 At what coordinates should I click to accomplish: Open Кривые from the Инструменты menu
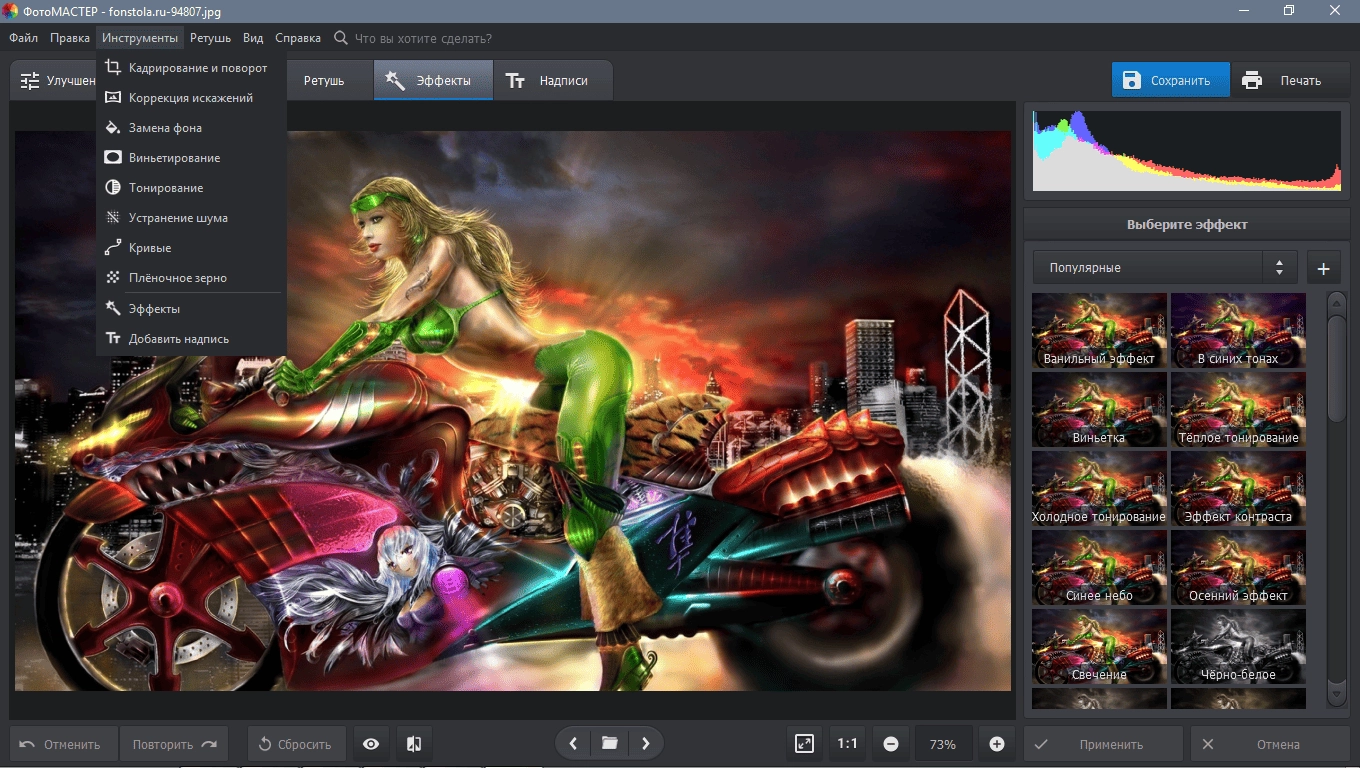point(191,248)
